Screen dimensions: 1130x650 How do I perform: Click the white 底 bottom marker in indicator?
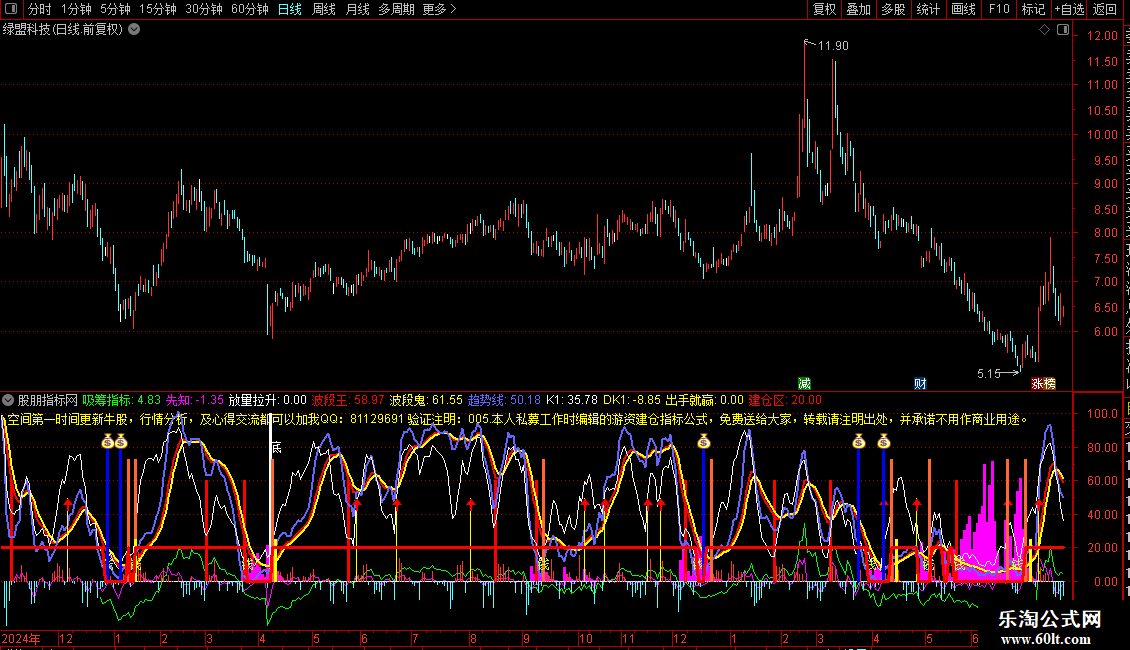click(x=277, y=448)
